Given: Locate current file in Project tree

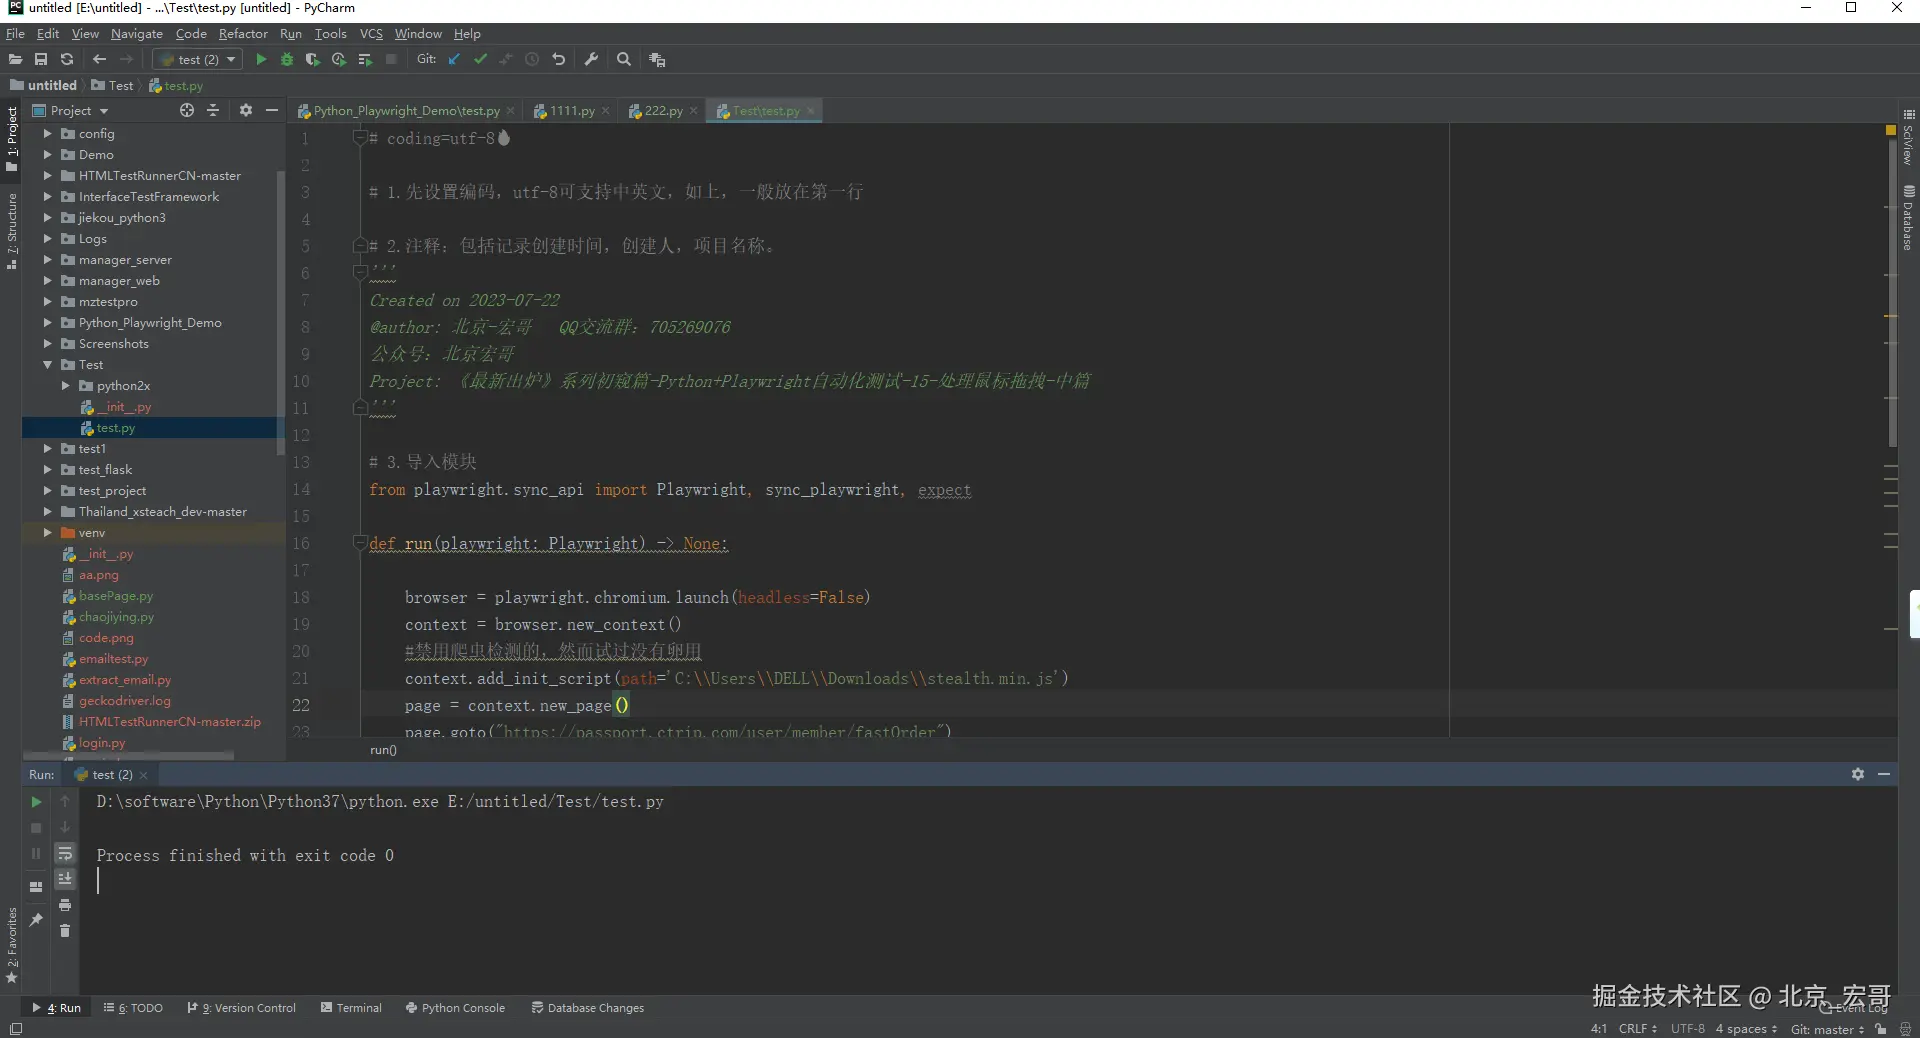Looking at the screenshot, I should point(187,111).
